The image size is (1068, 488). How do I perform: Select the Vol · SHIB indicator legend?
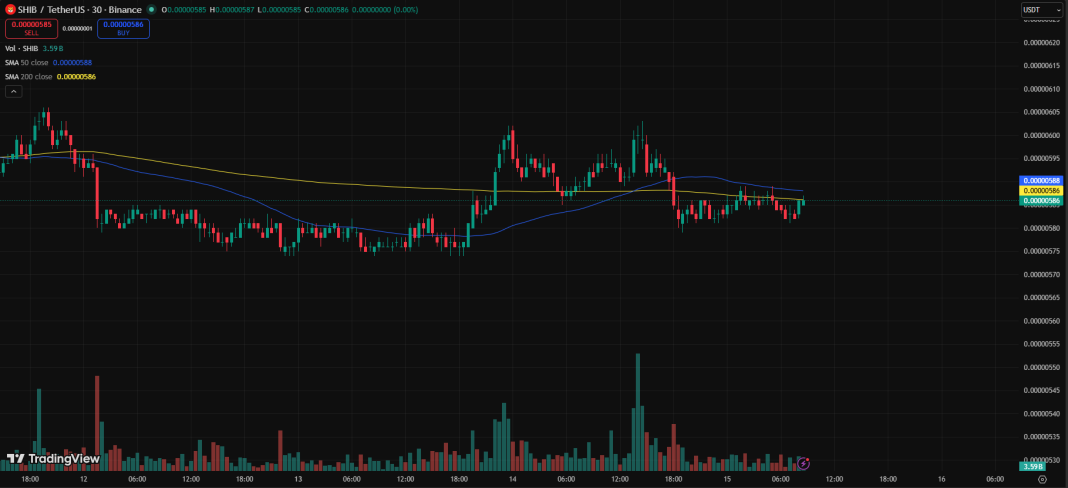[x=34, y=48]
